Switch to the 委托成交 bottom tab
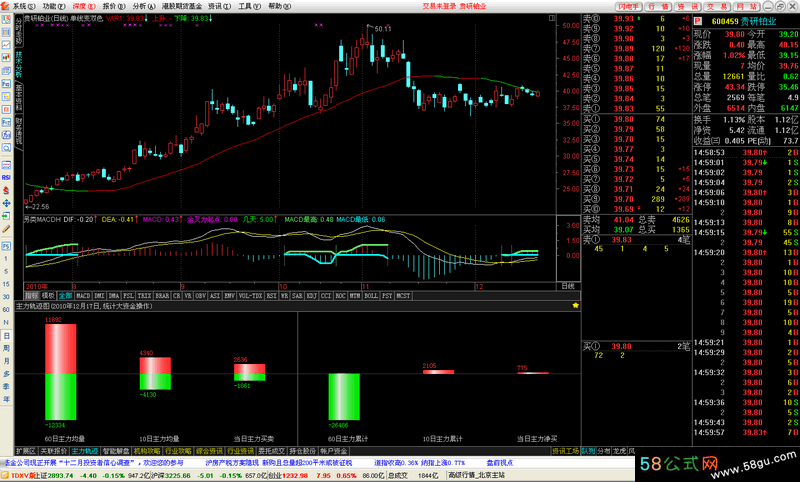 coord(271,451)
